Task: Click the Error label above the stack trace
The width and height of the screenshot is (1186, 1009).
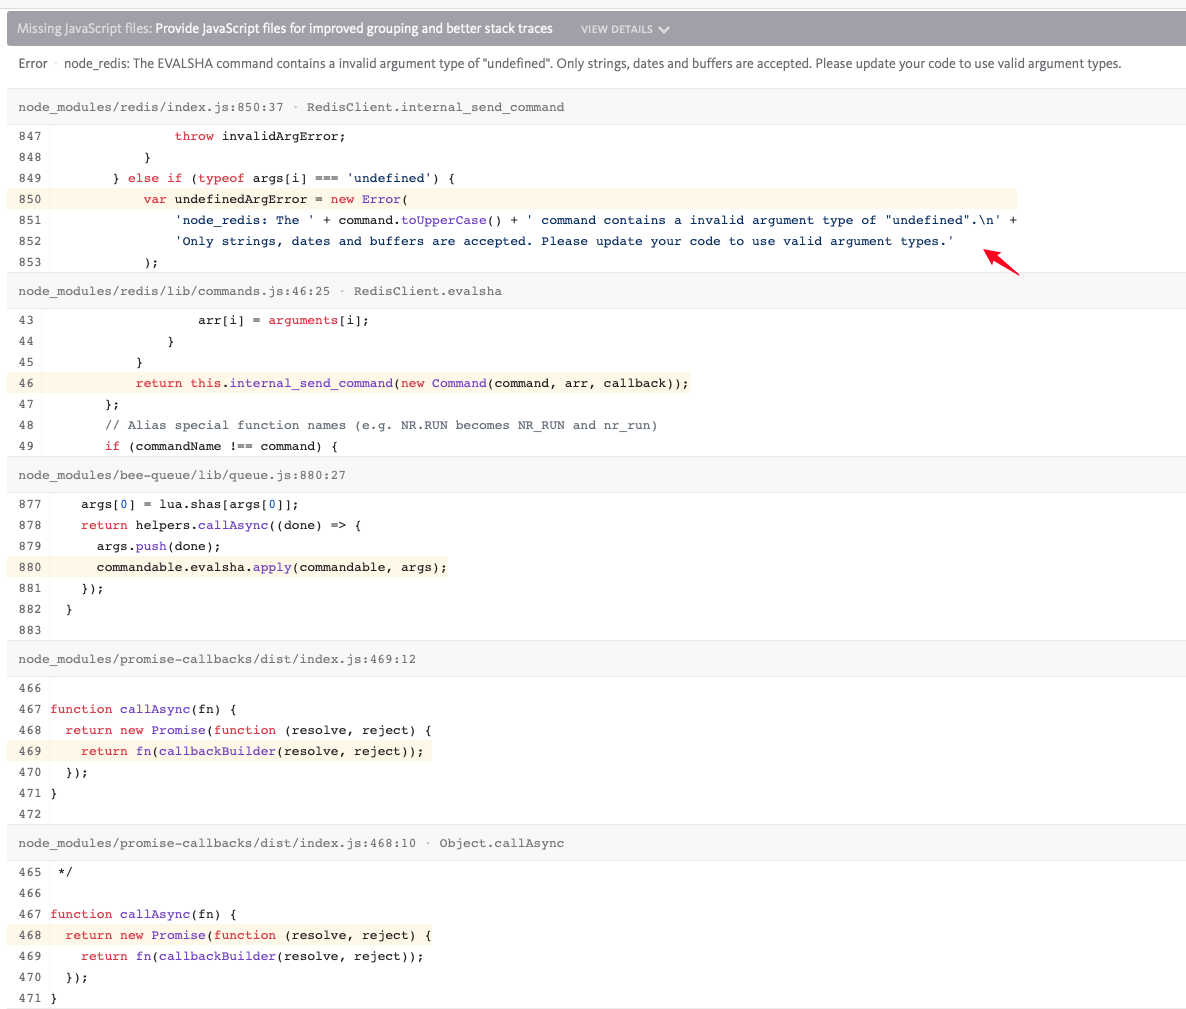Action: point(32,63)
